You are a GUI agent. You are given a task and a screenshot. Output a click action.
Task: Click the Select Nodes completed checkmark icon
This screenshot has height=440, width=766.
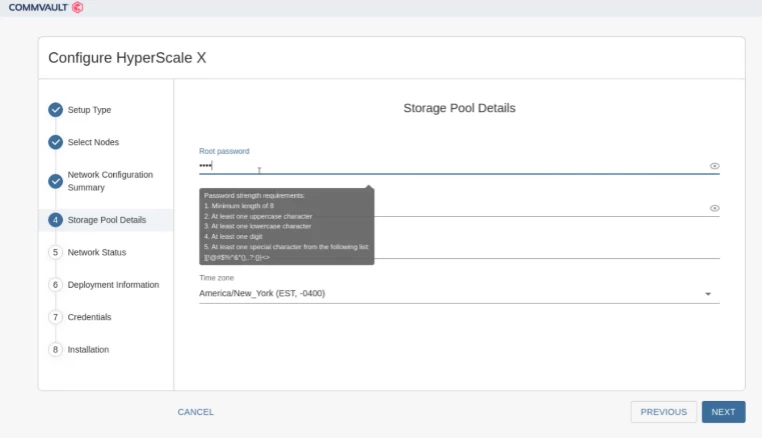pyautogui.click(x=56, y=142)
